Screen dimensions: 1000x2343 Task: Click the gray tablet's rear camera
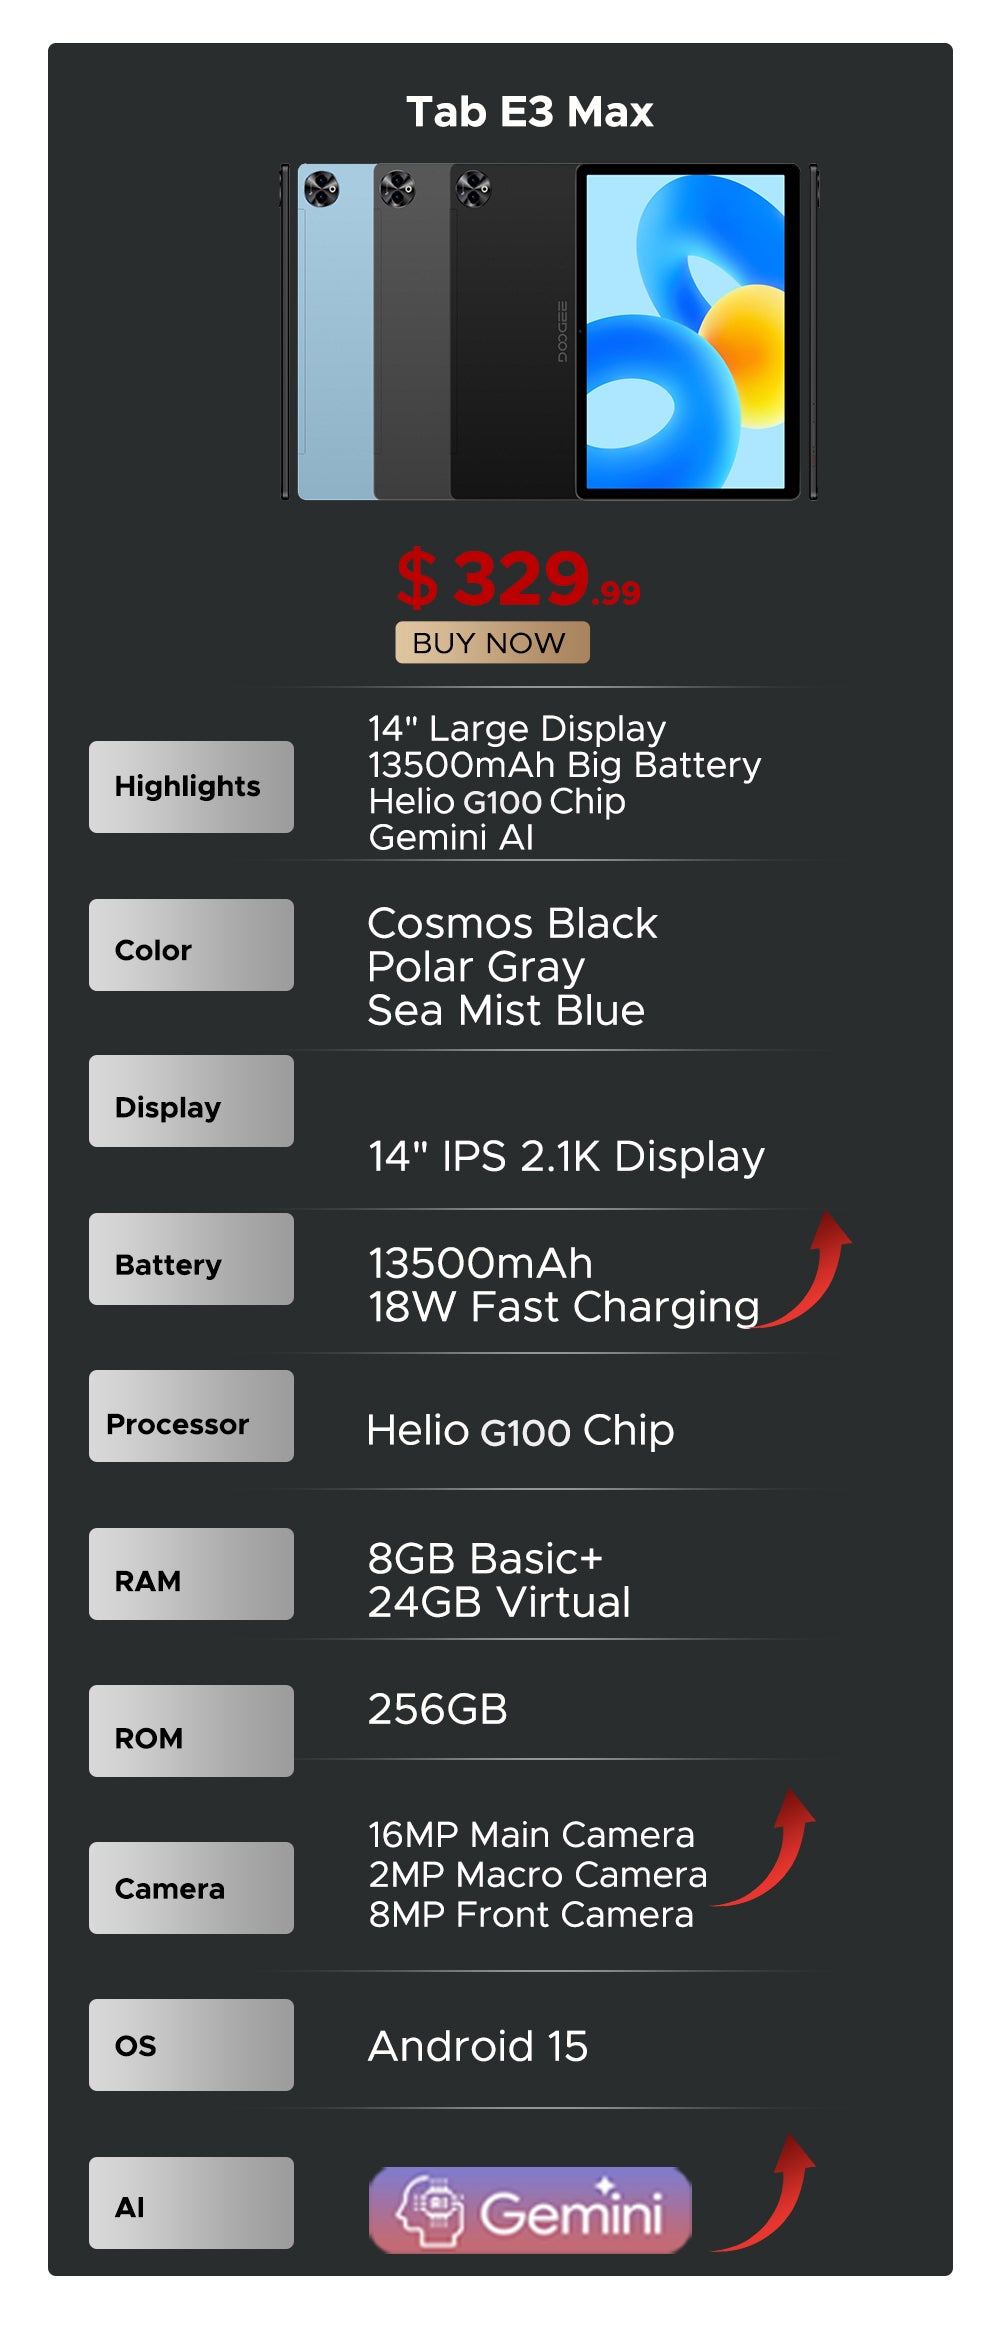pos(397,189)
